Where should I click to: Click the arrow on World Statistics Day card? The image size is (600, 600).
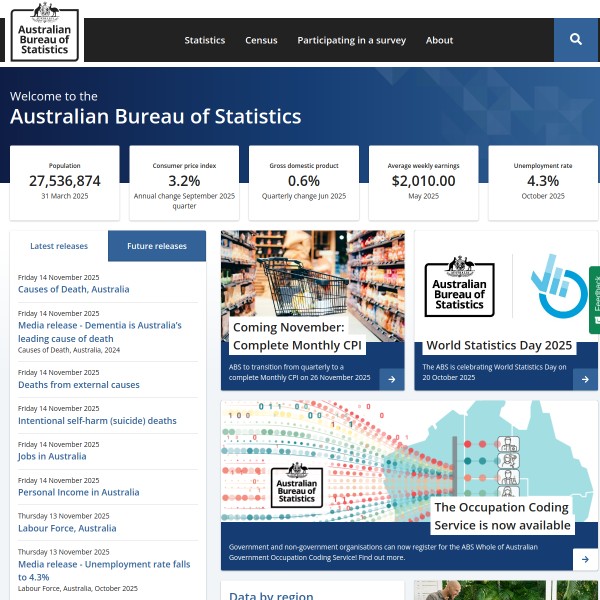point(585,379)
